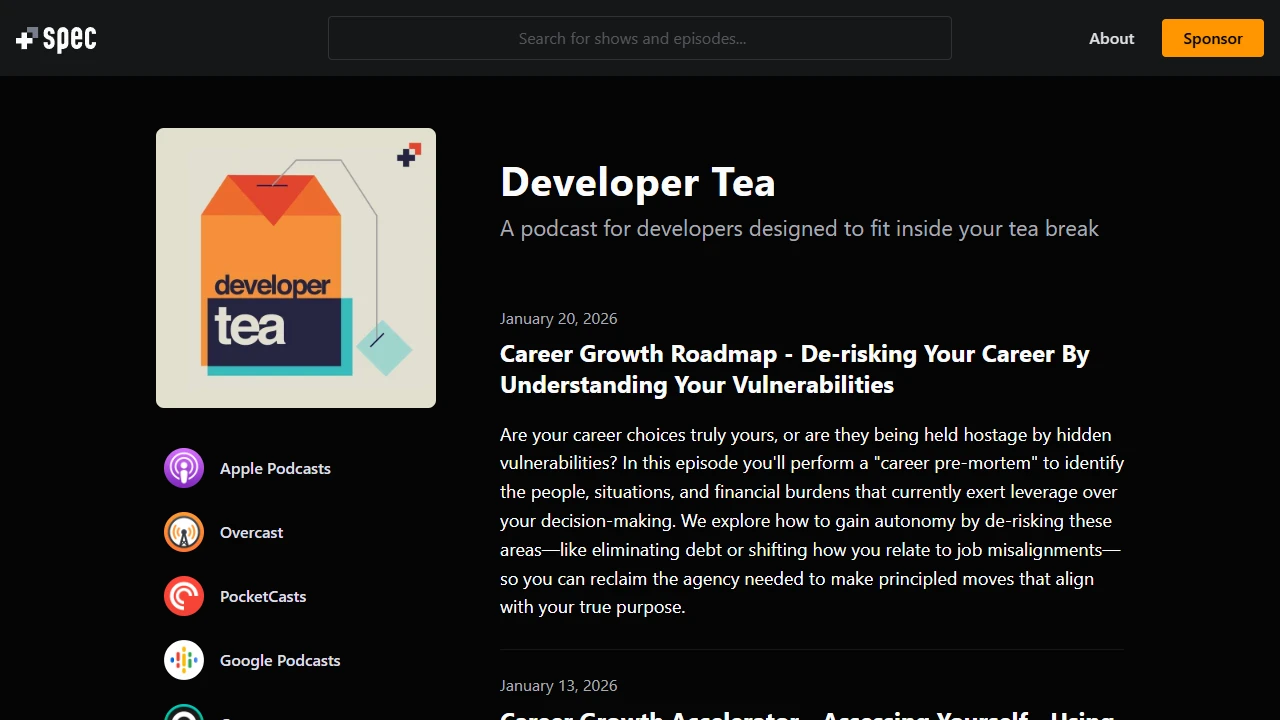Click the January 20, 2026 date
This screenshot has height=720, width=1280.
click(x=558, y=318)
